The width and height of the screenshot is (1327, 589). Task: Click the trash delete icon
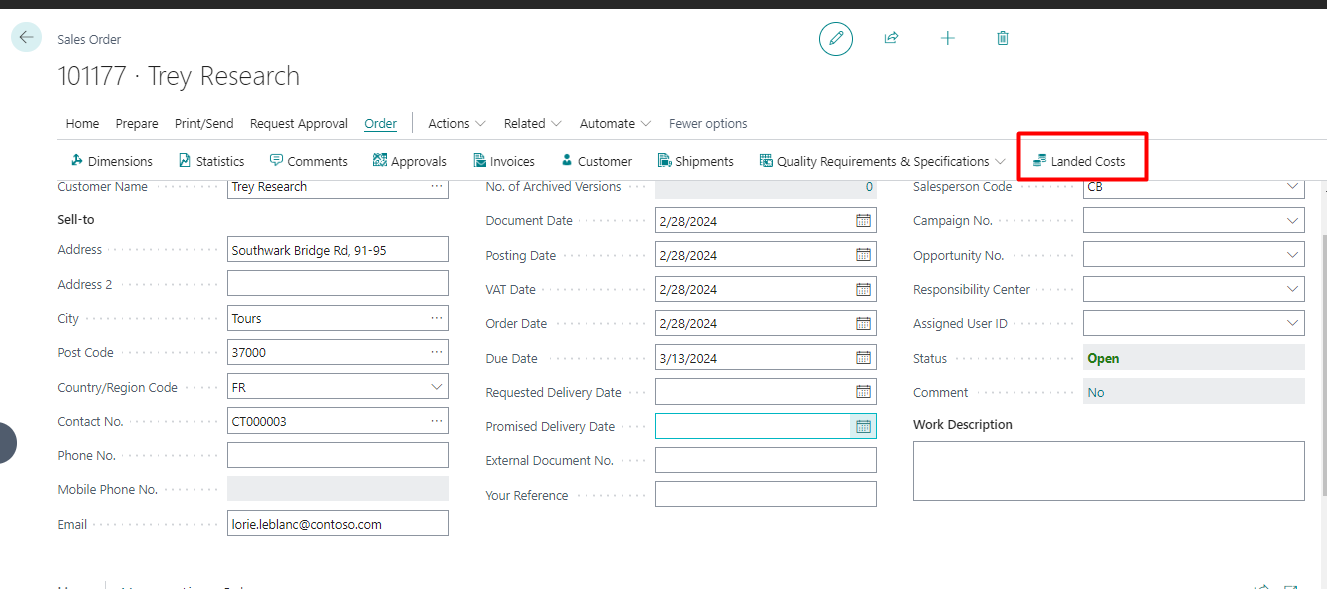click(x=1003, y=39)
